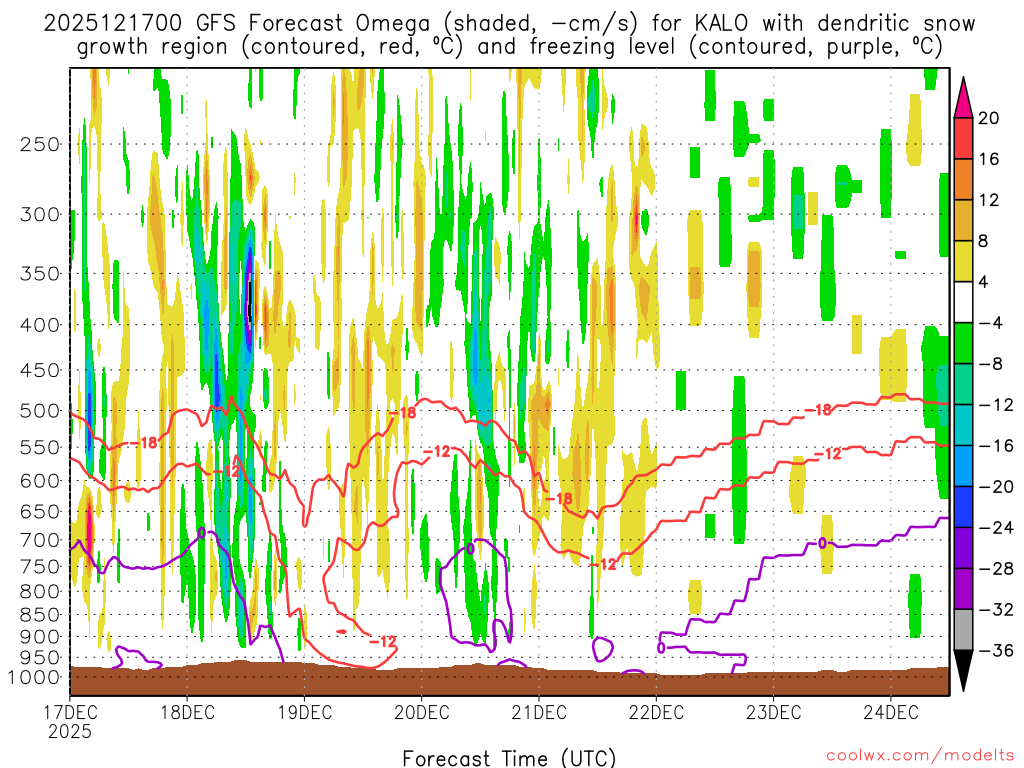
Task: Click the brown ground surface band
Action: [x=509, y=680]
